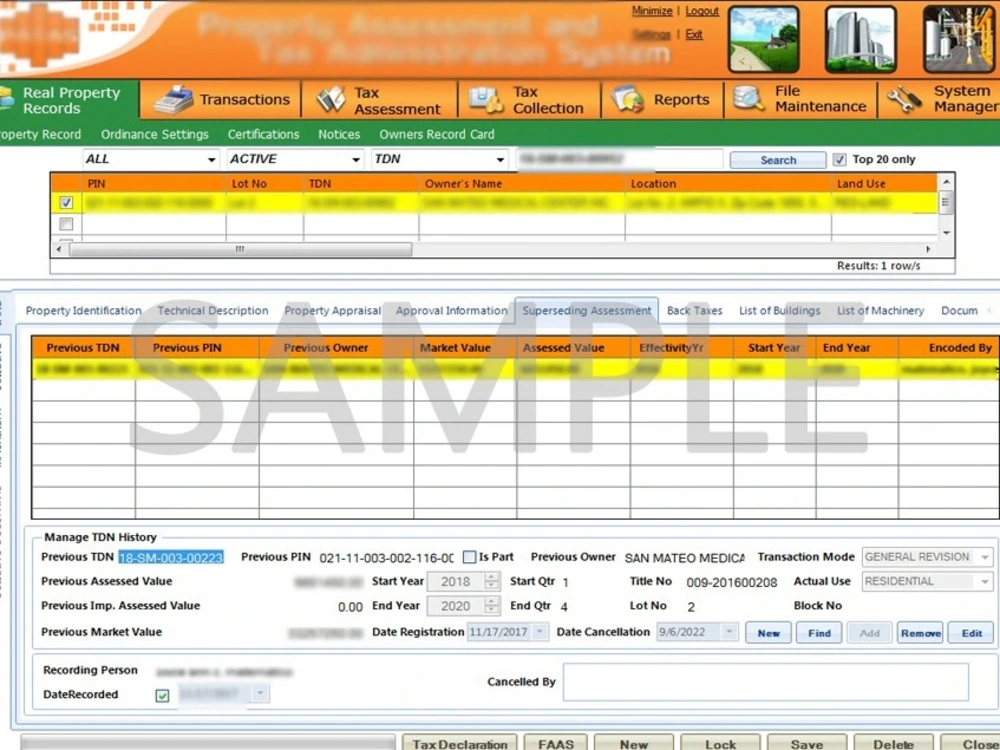1000x750 pixels.
Task: Open the Notices menu
Action: click(339, 135)
